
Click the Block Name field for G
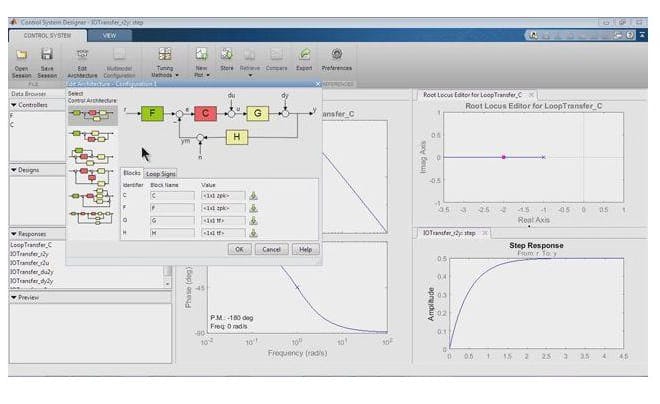click(x=172, y=221)
